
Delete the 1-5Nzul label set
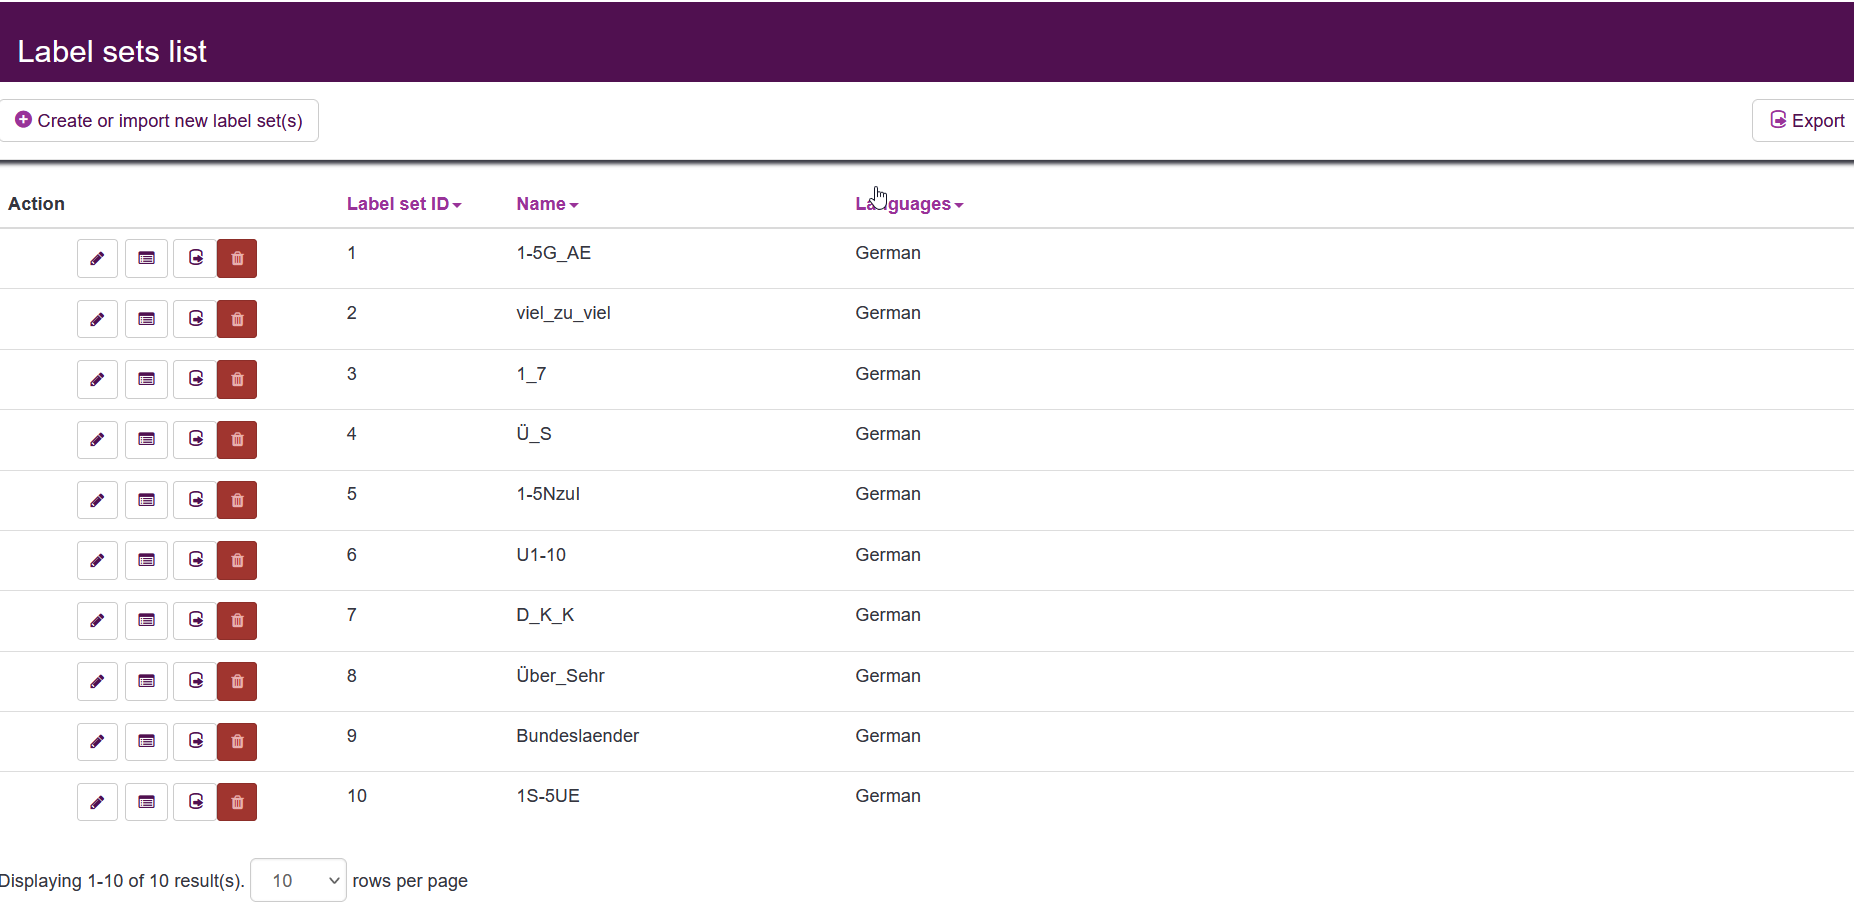tap(237, 500)
